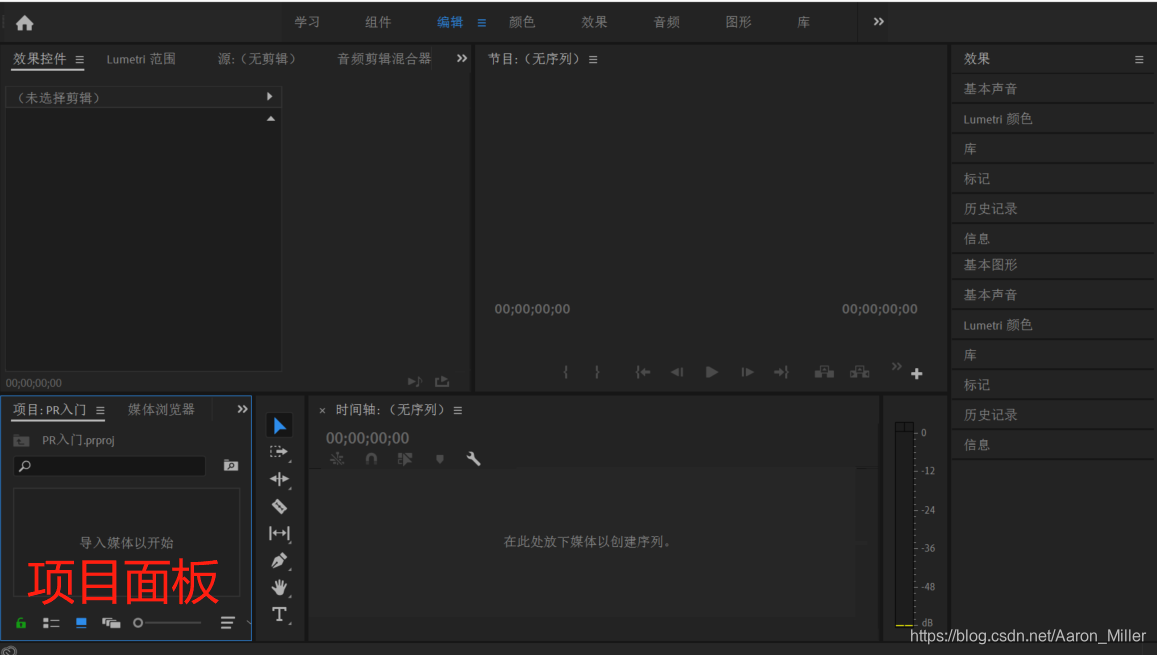Switch project panel to list view
The image size is (1157, 655).
pos(51,623)
